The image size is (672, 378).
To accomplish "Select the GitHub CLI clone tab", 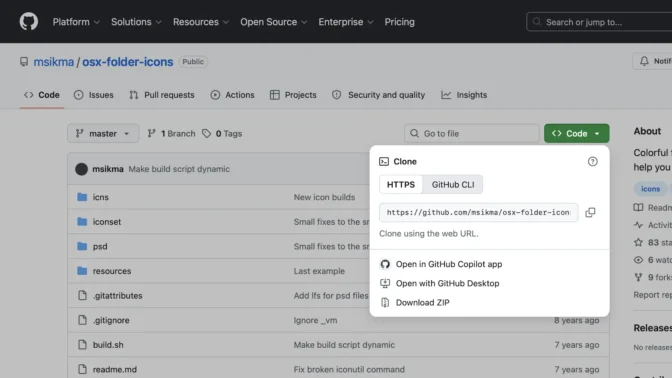I will click(x=453, y=185).
